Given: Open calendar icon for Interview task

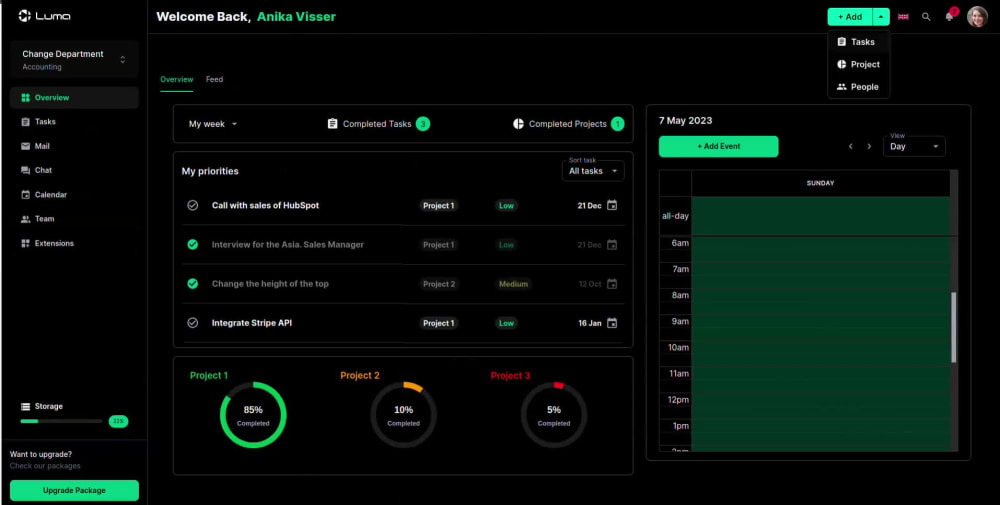Looking at the screenshot, I should (x=612, y=245).
